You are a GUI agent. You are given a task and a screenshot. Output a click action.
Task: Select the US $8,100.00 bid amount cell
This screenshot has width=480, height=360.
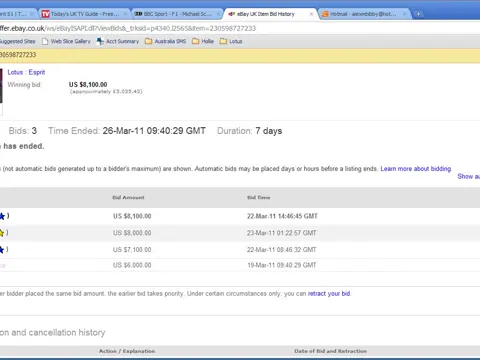coord(132,216)
